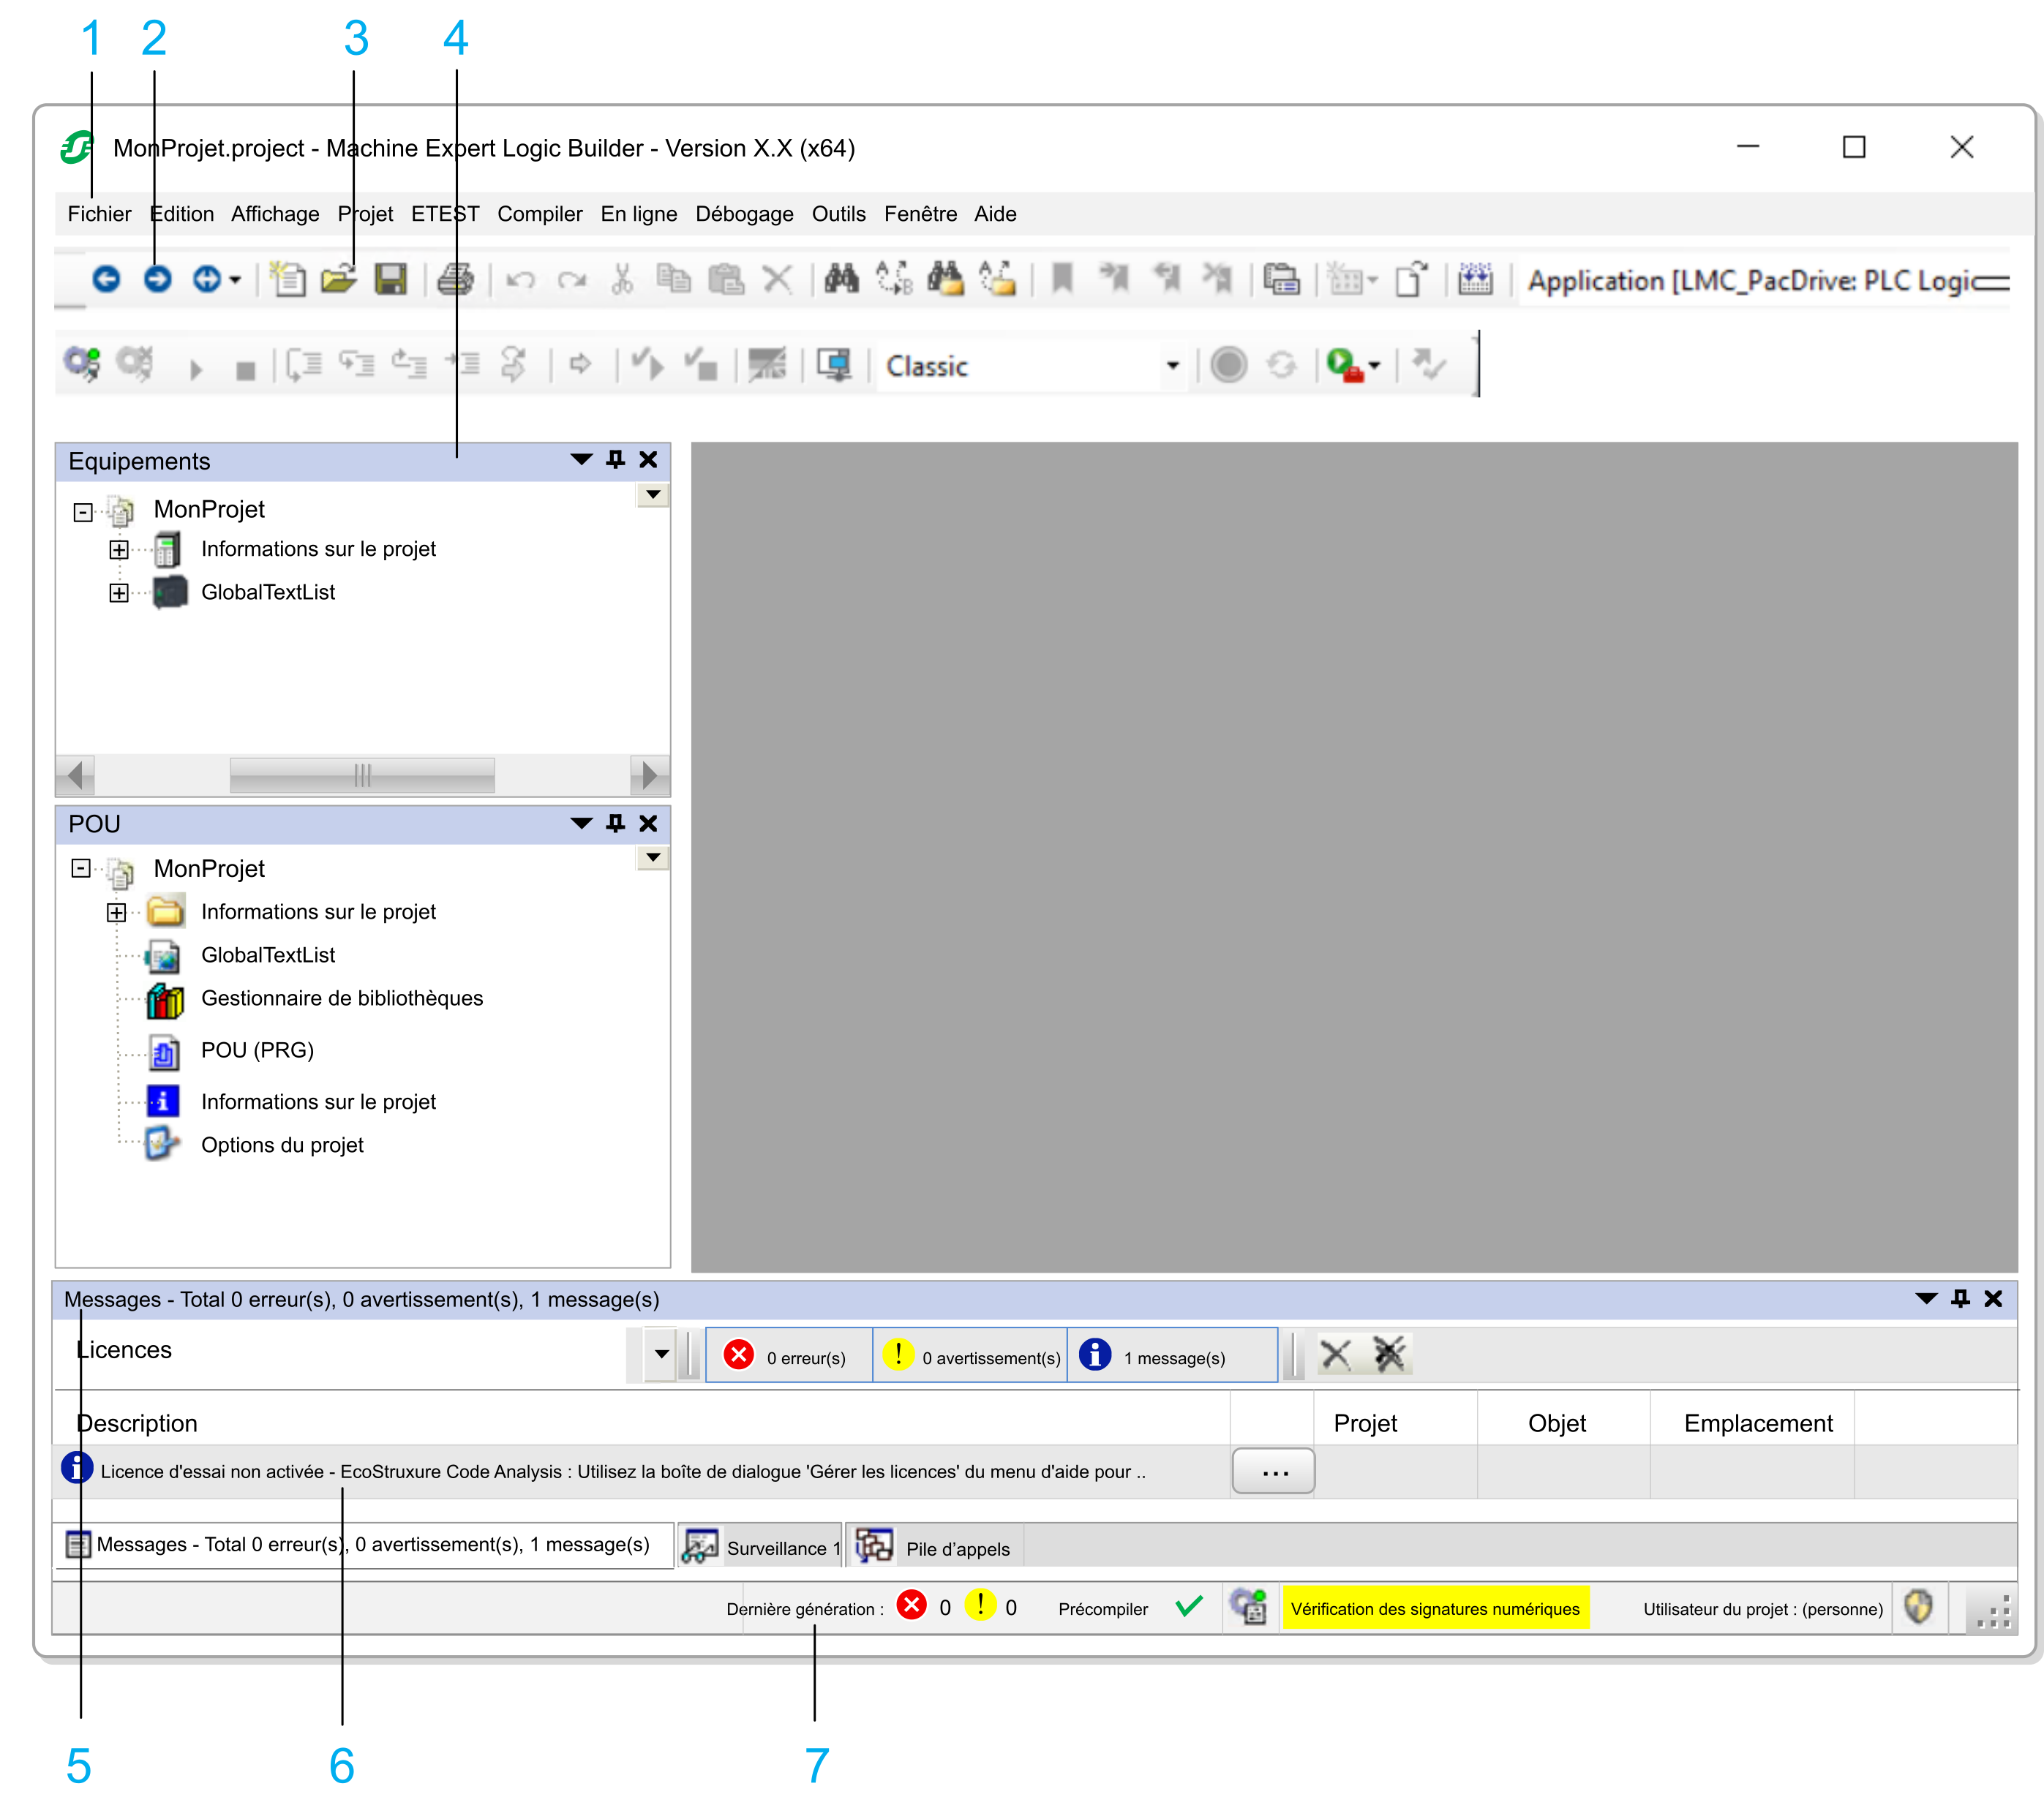Image resolution: width=2044 pixels, height=1808 pixels.
Task: Click the Replace toolbar icon
Action: click(893, 279)
